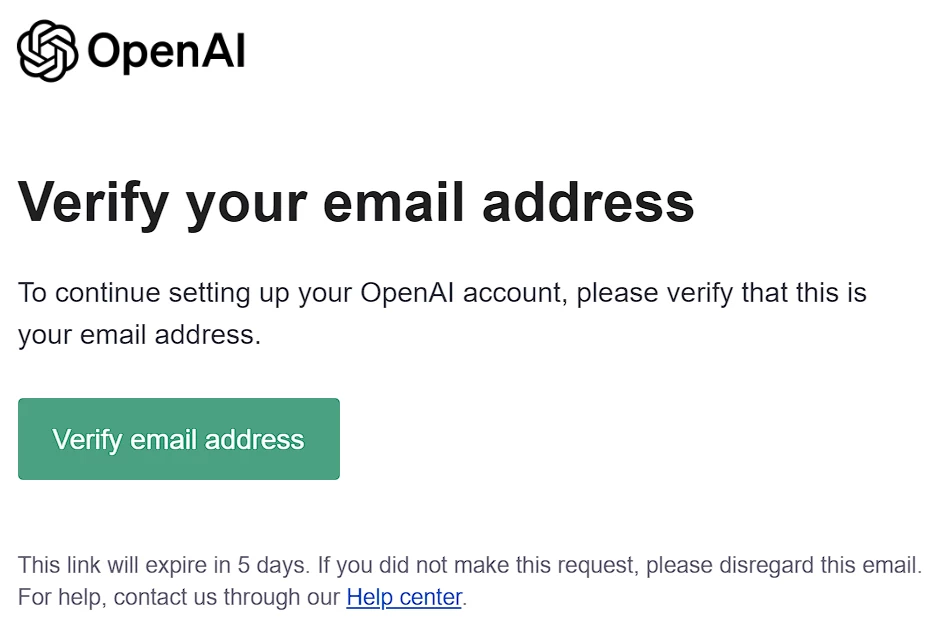
Task: Click "For help, contact us through our" text
Action: [179, 597]
